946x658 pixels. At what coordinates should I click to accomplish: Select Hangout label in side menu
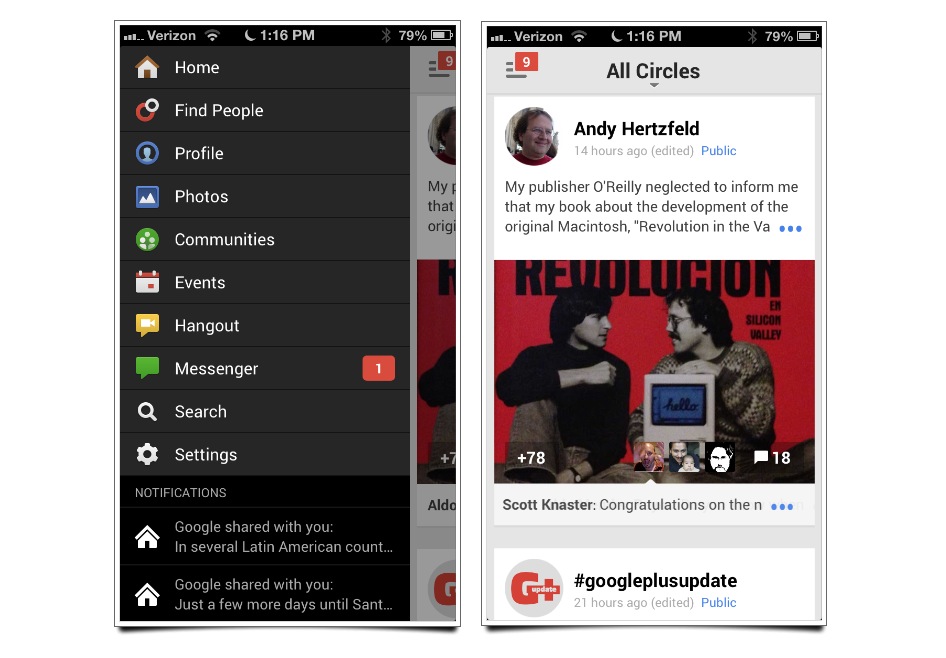coord(207,326)
